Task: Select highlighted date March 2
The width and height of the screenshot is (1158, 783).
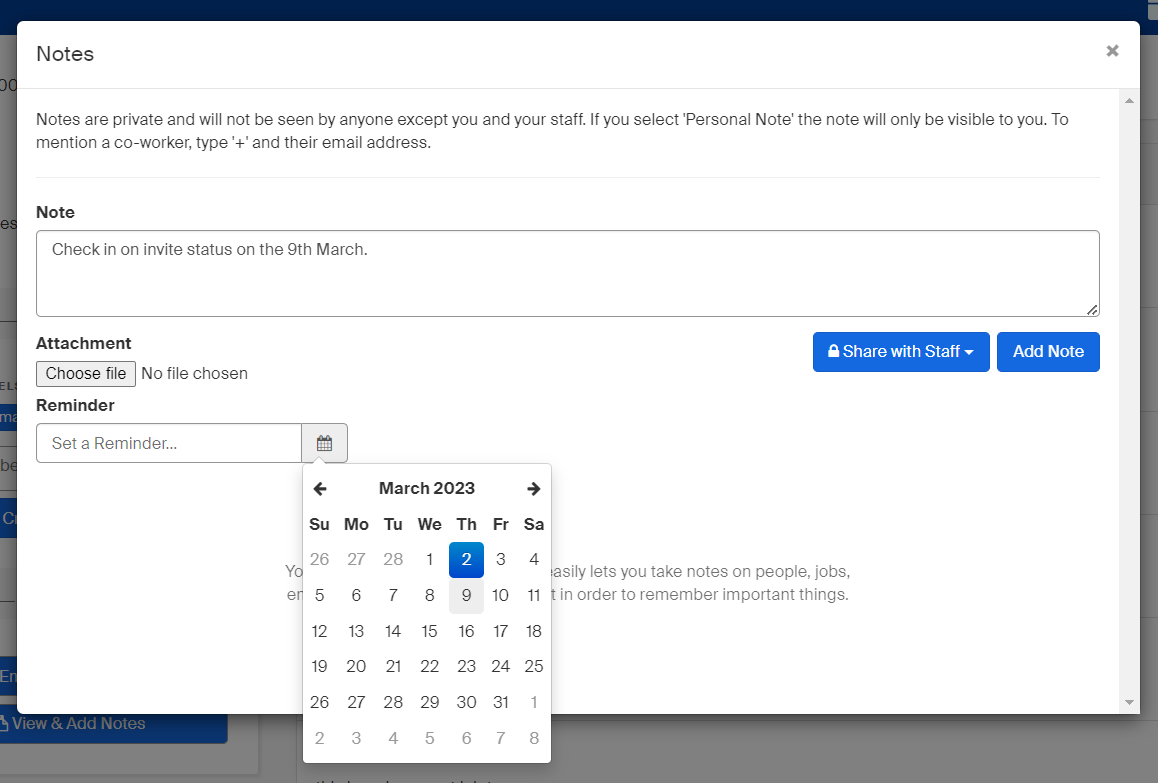Action: (466, 560)
